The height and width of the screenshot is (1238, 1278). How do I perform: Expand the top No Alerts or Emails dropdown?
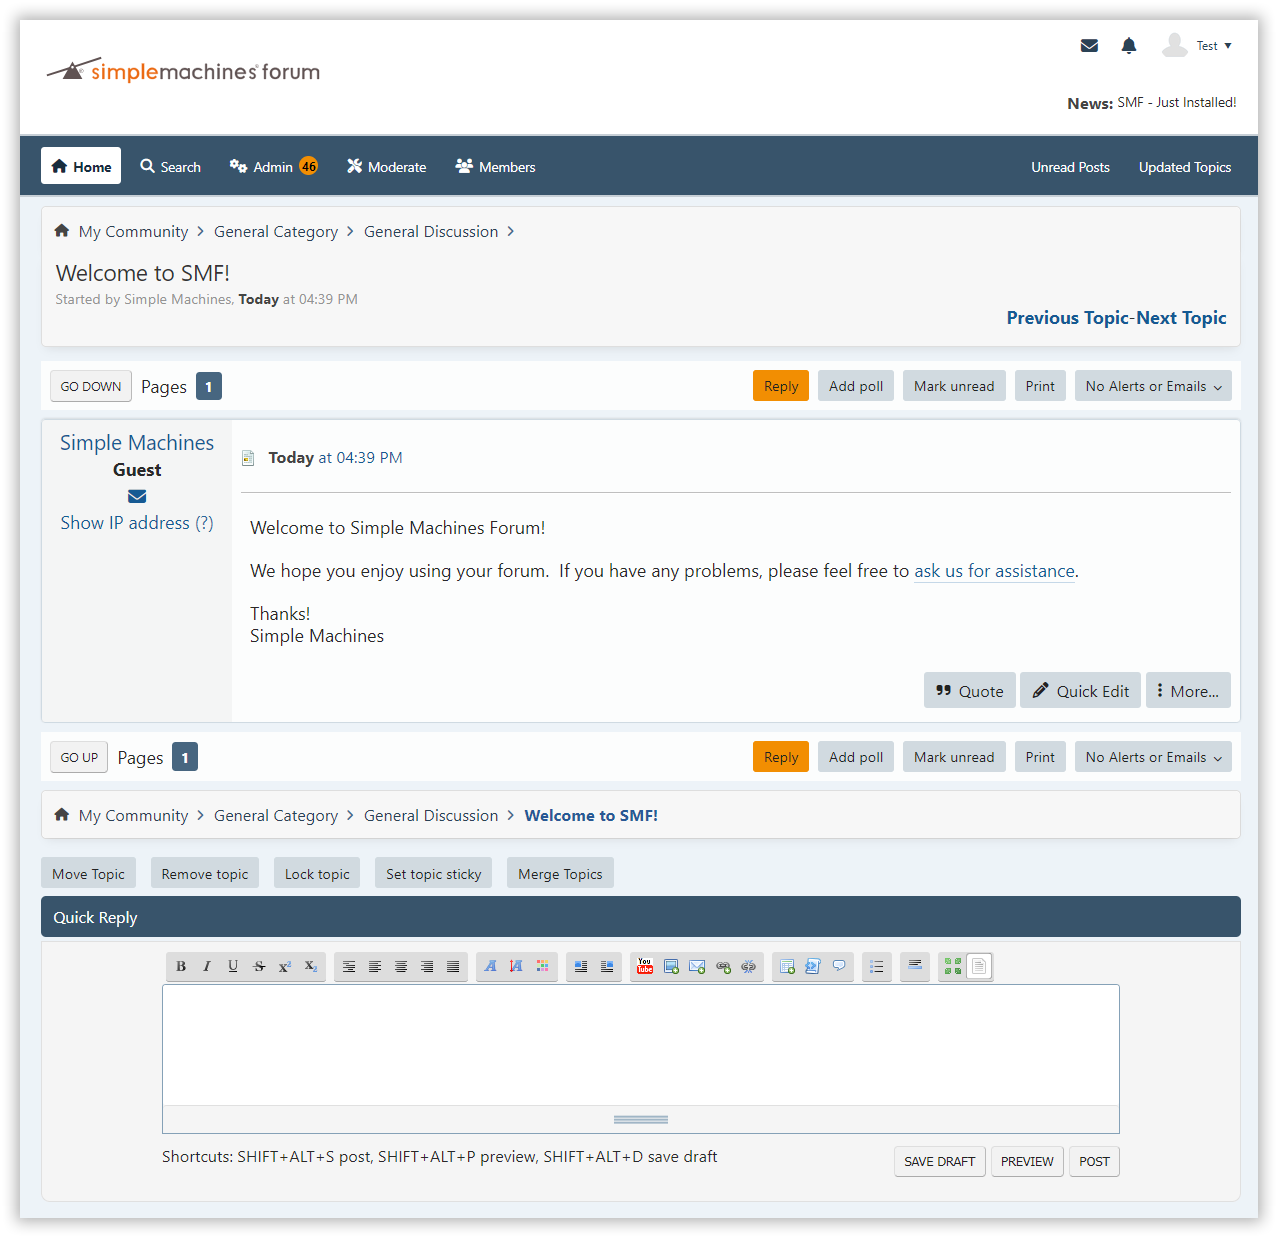tap(1152, 386)
